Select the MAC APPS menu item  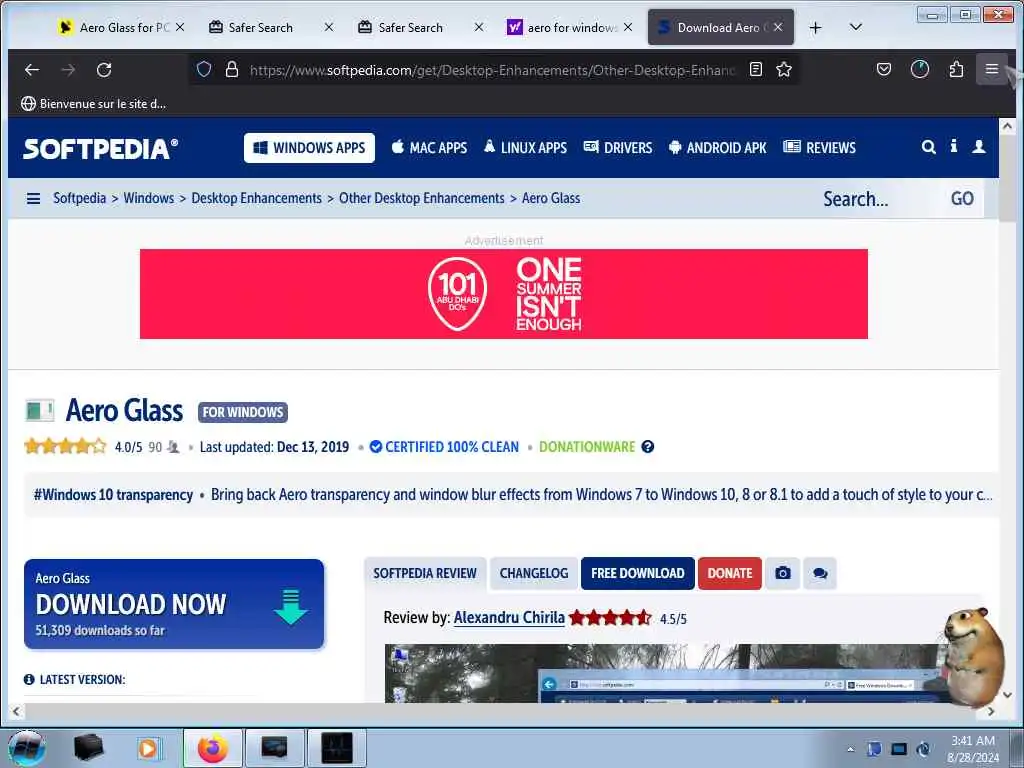(x=429, y=148)
